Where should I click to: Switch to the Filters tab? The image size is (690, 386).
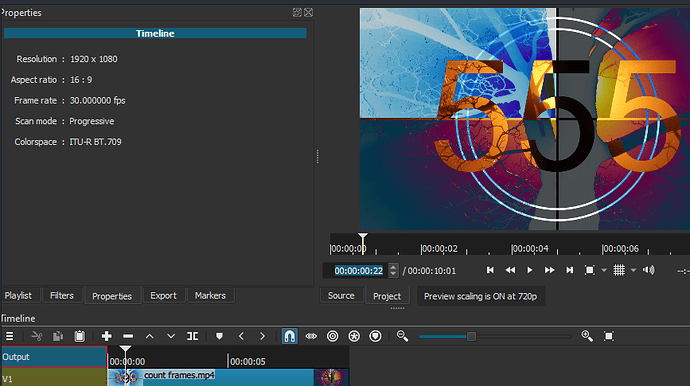62,296
